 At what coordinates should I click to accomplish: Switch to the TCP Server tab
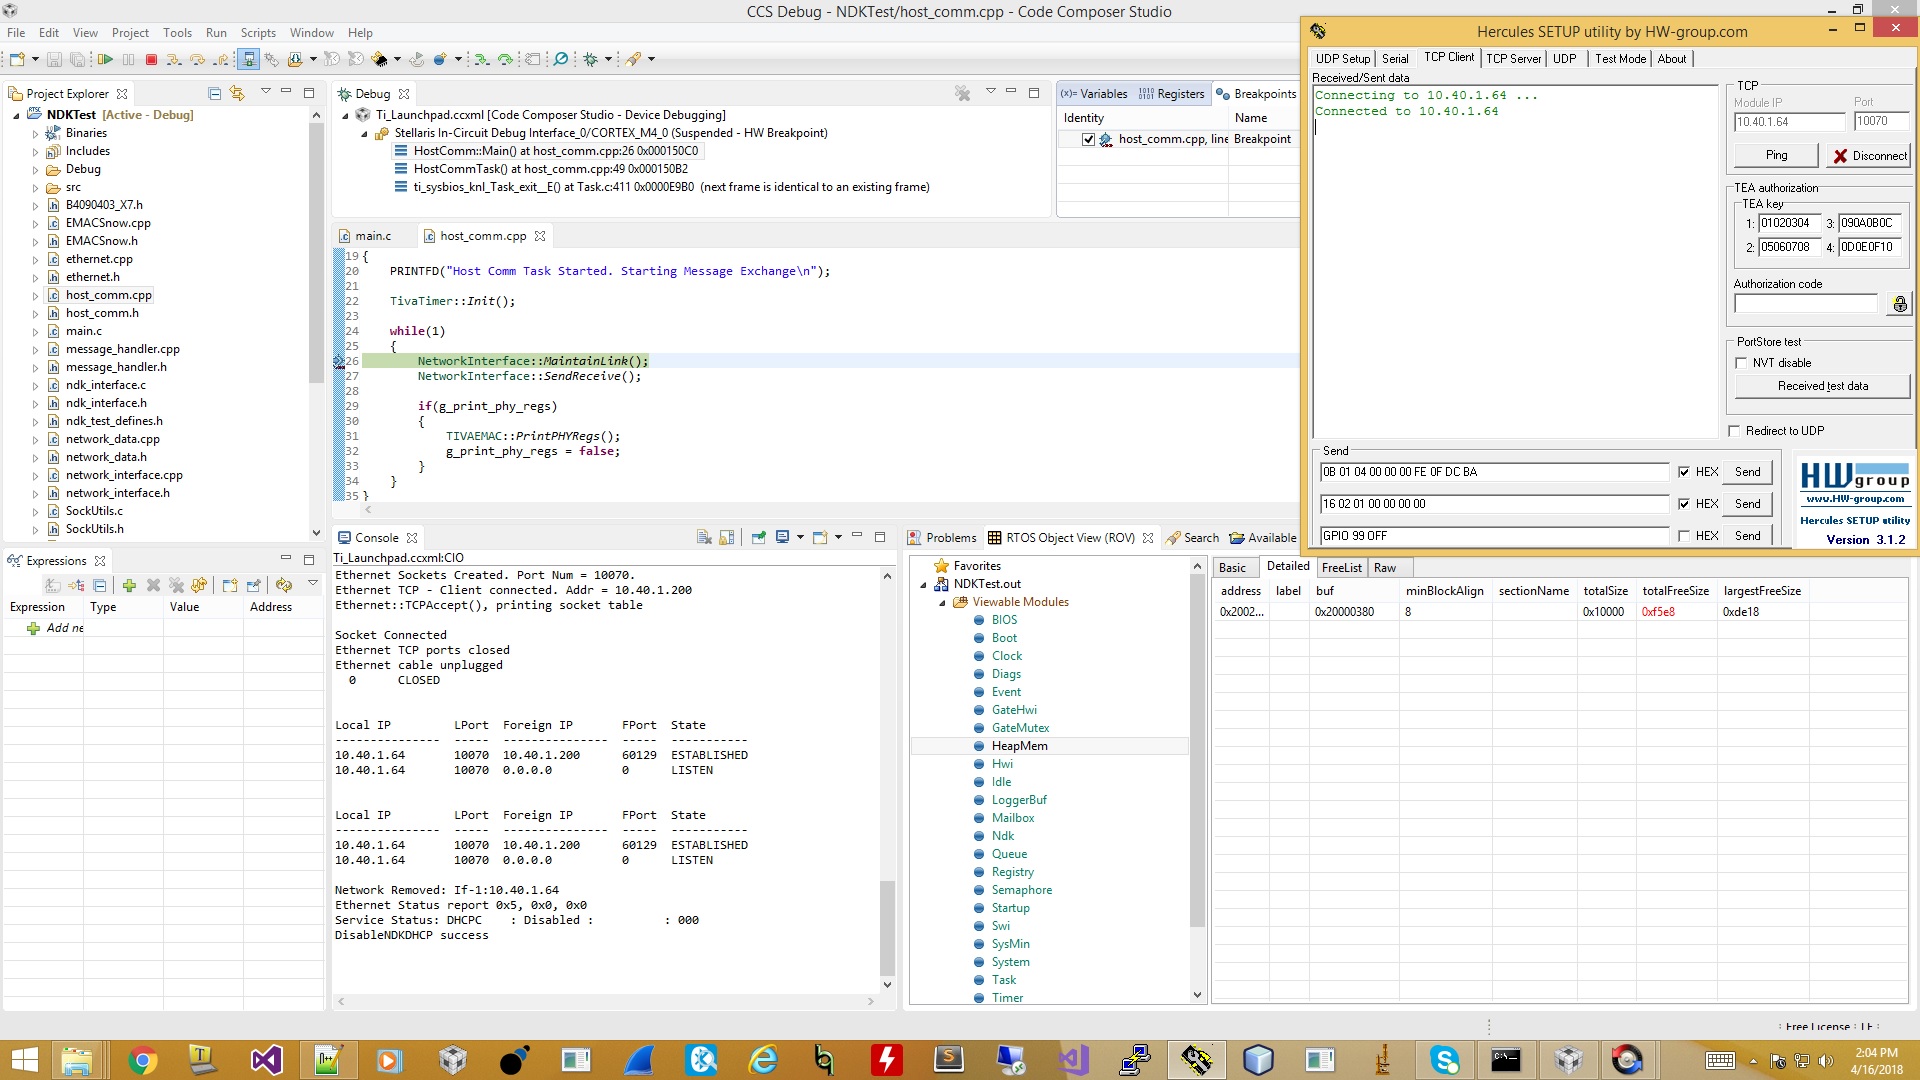click(x=1513, y=59)
